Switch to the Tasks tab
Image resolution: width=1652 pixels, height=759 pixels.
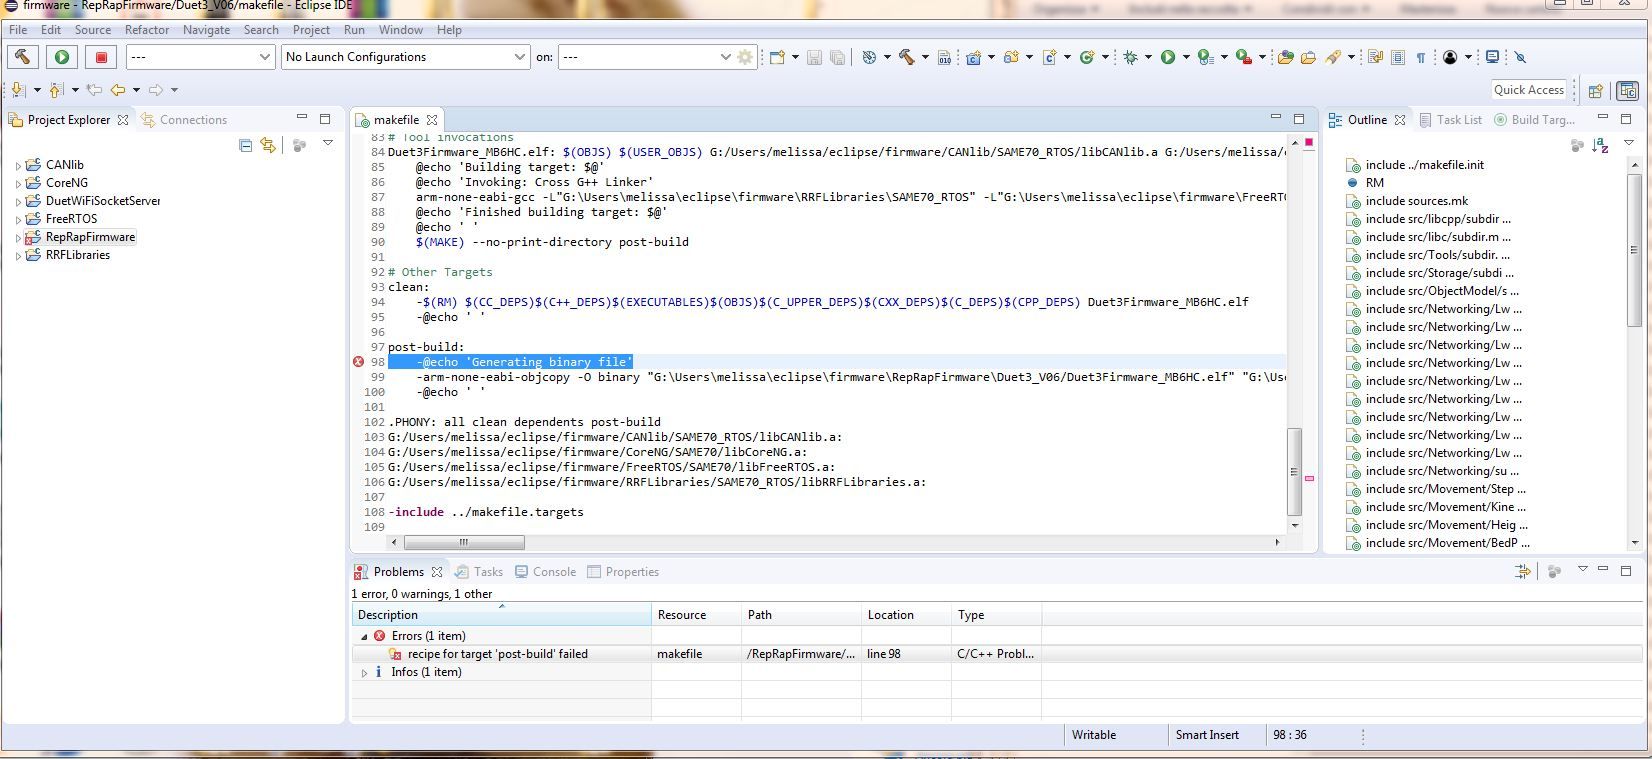478,572
